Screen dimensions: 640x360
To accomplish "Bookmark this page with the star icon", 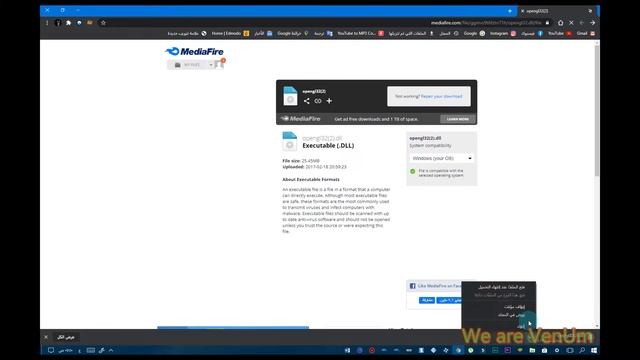I will tap(103, 23).
